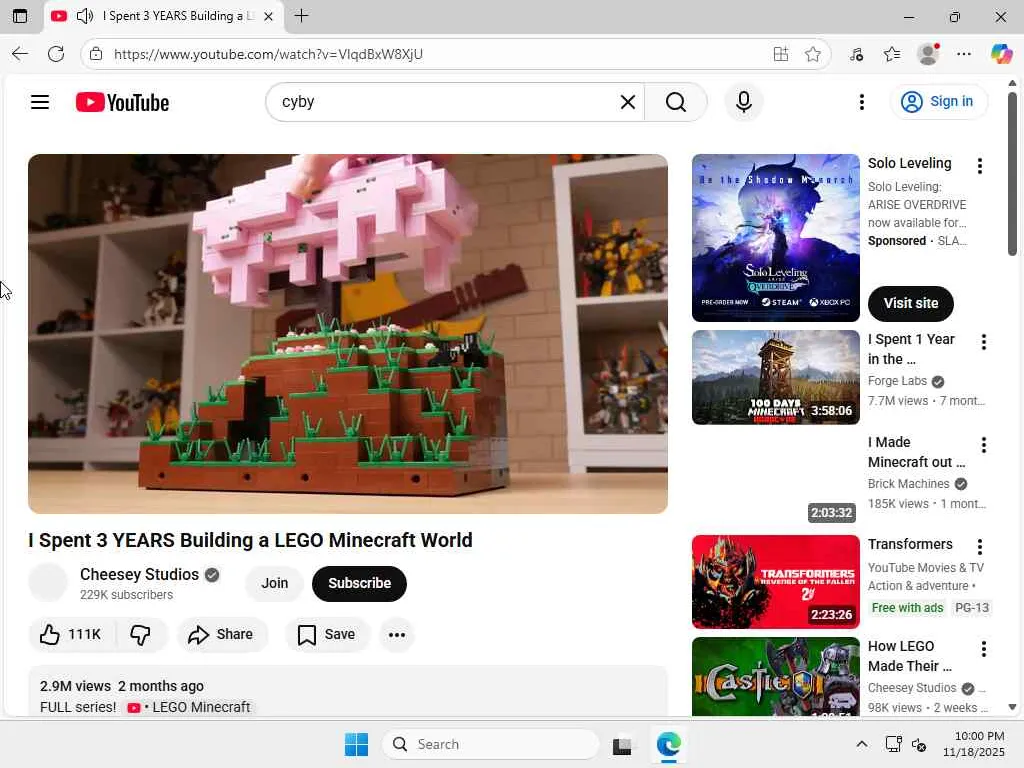Open the YouTube hamburger guide menu
Viewport: 1024px width, 768px height.
pos(40,102)
